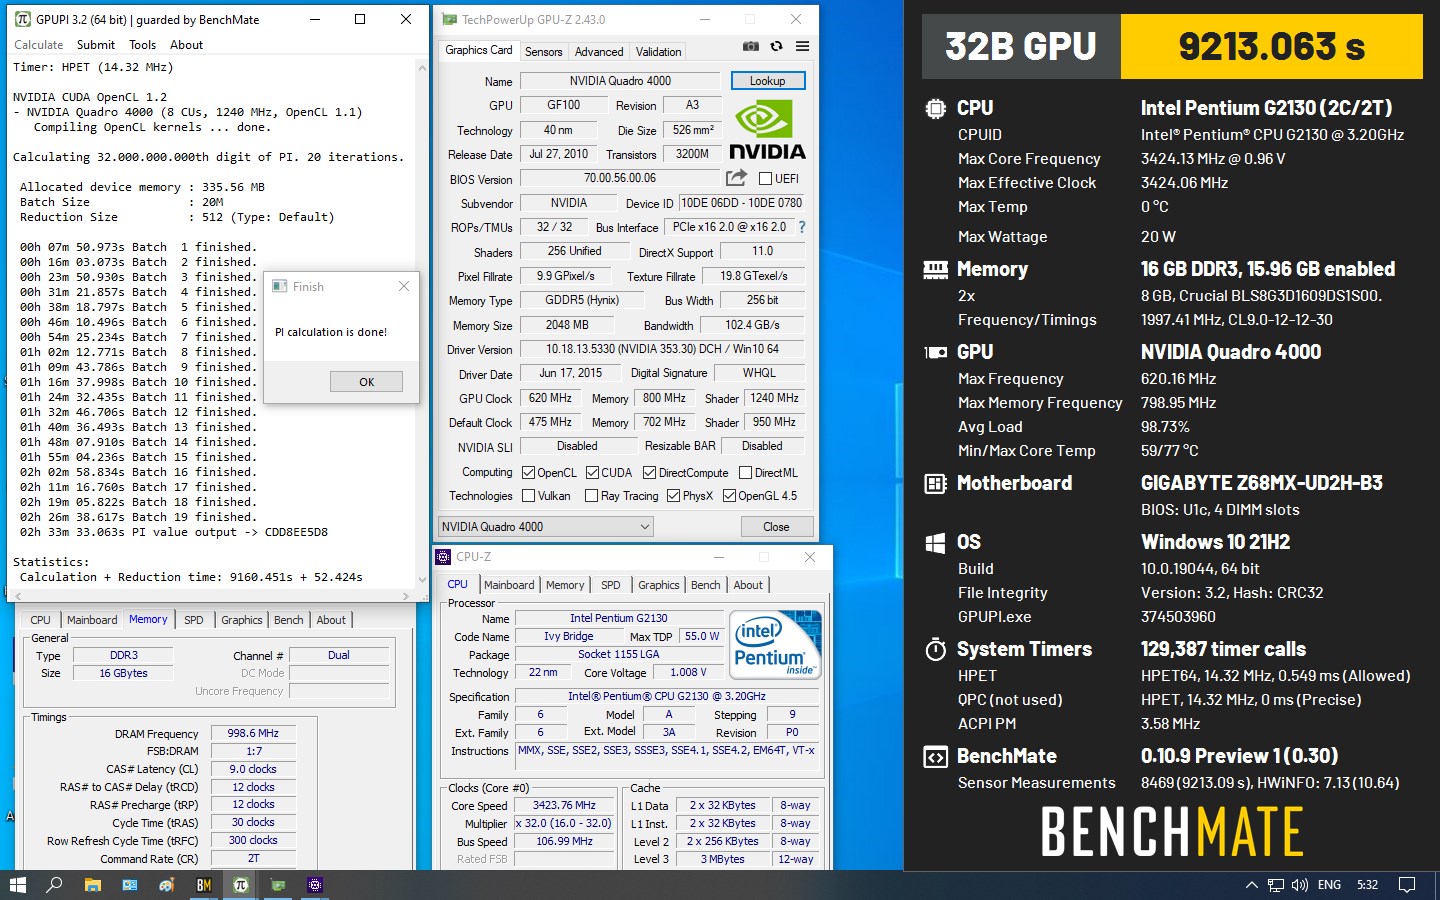This screenshot has width=1440, height=900.
Task: Click the BIOS export share icon in GPU-Z
Action: [736, 178]
